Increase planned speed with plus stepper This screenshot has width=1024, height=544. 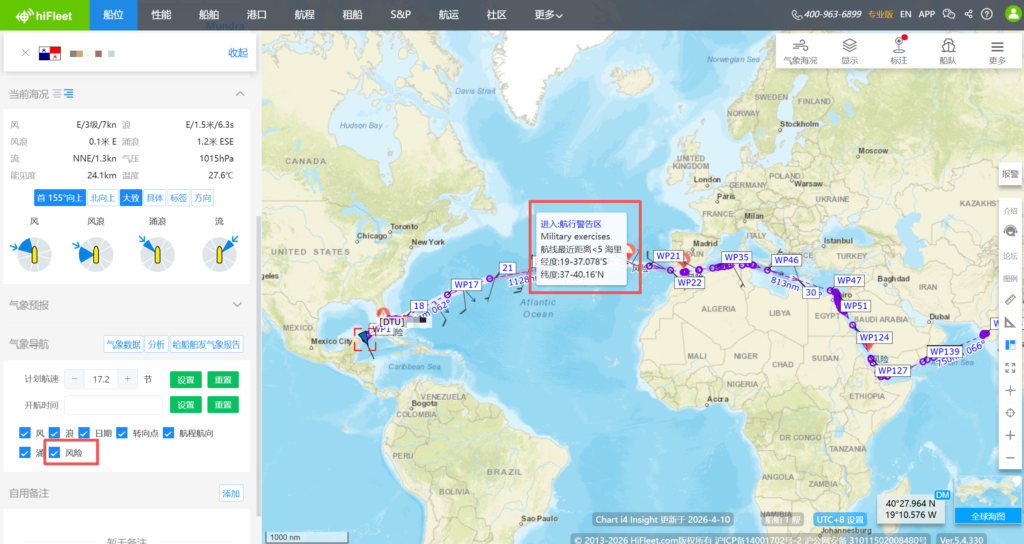click(127, 379)
